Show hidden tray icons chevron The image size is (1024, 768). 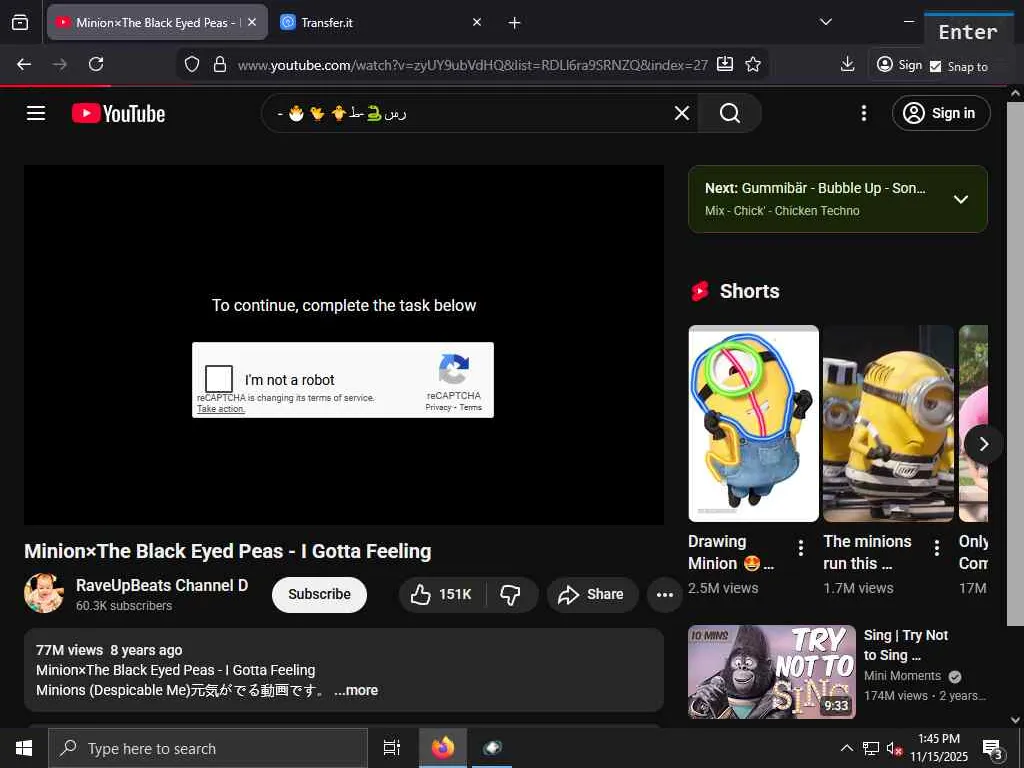click(x=846, y=748)
